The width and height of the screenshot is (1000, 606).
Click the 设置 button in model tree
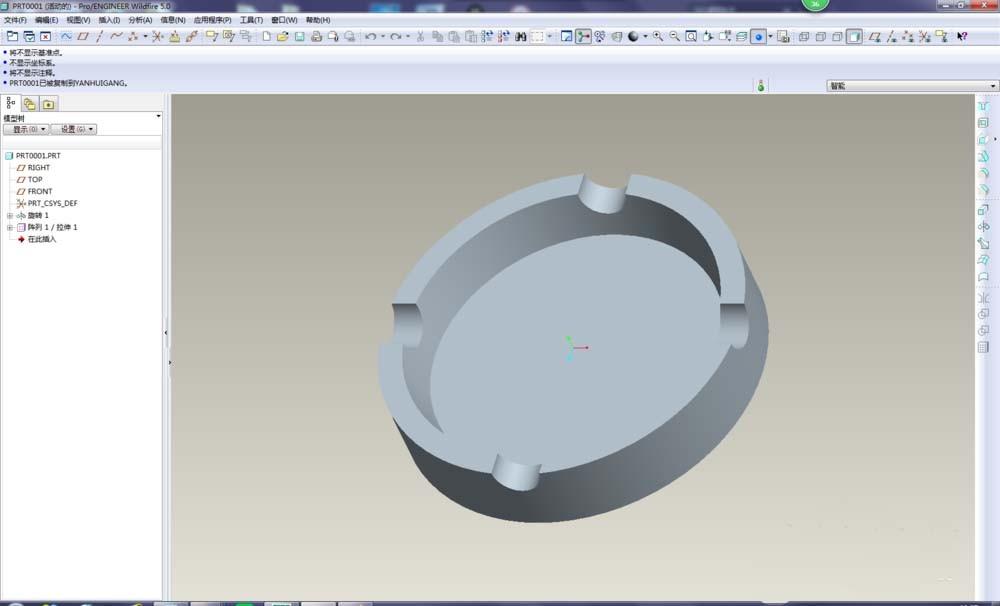pos(73,129)
